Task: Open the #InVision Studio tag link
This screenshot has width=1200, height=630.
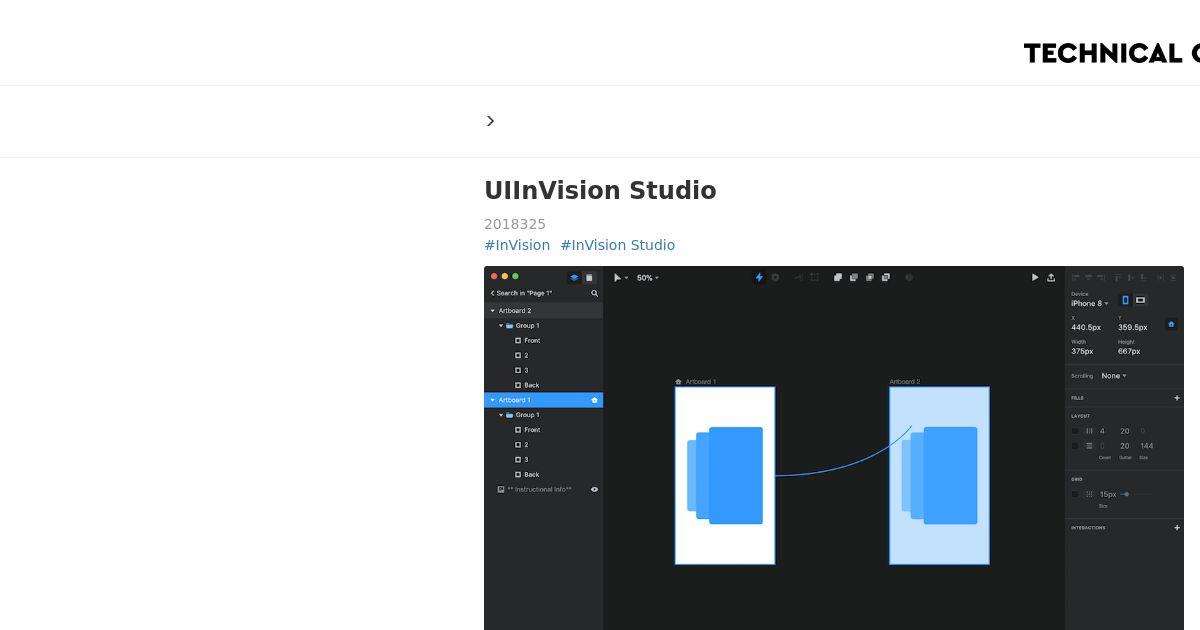Action: pyautogui.click(x=618, y=245)
